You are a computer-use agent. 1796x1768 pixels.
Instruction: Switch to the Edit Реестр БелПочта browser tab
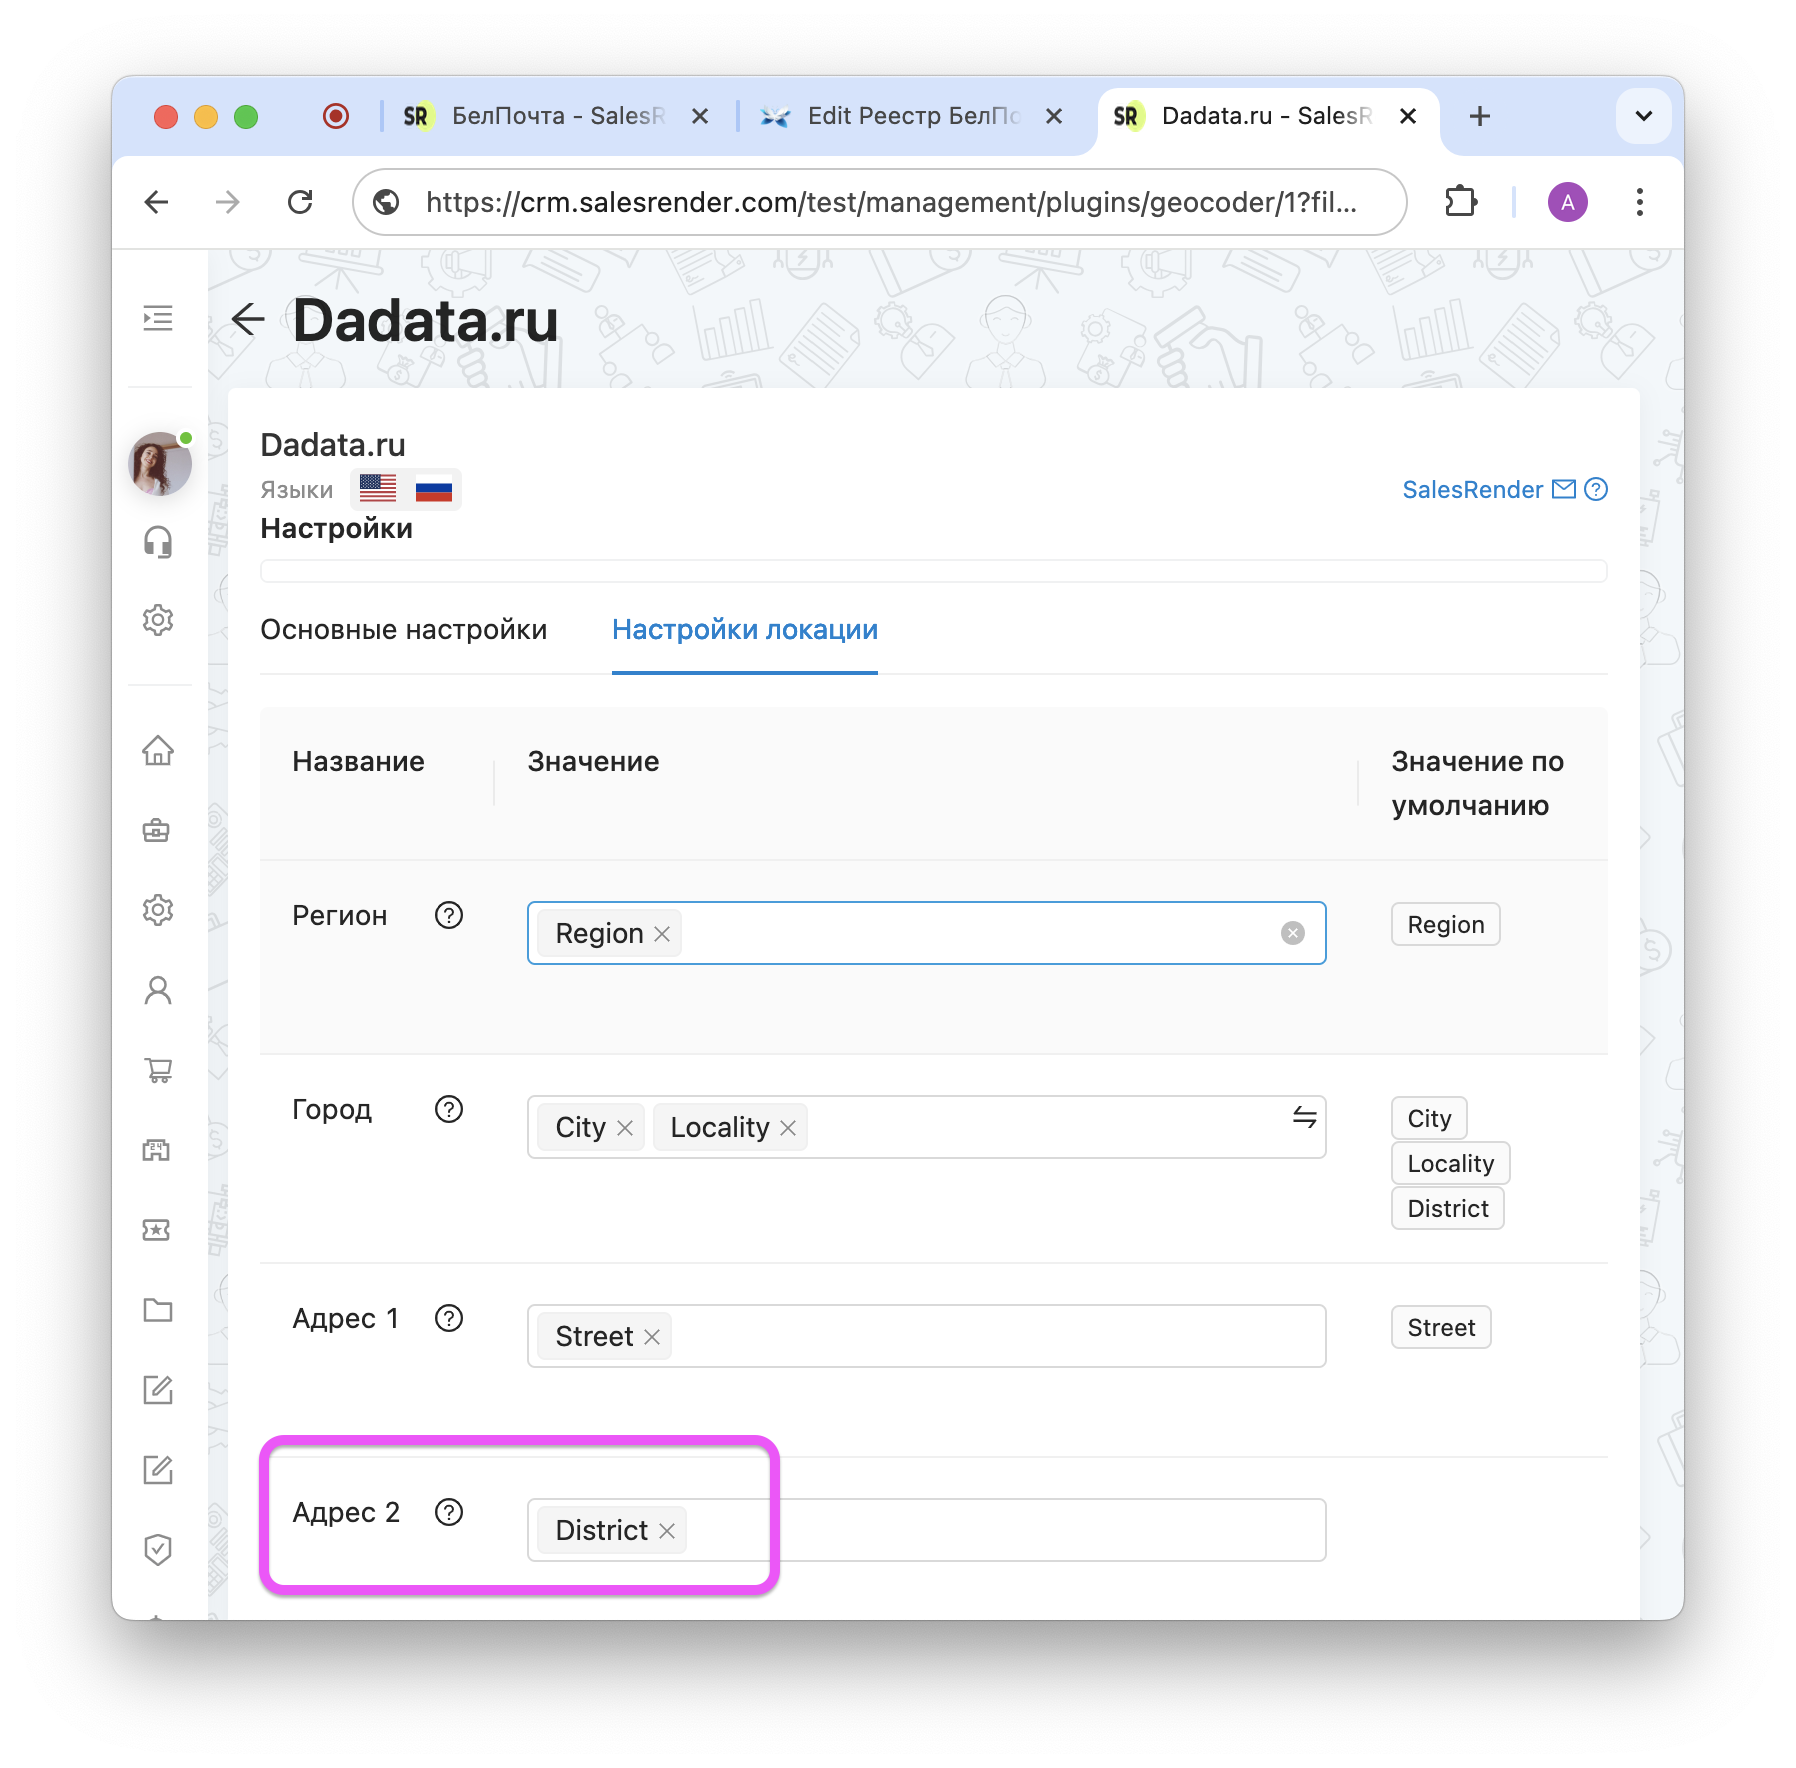[910, 116]
